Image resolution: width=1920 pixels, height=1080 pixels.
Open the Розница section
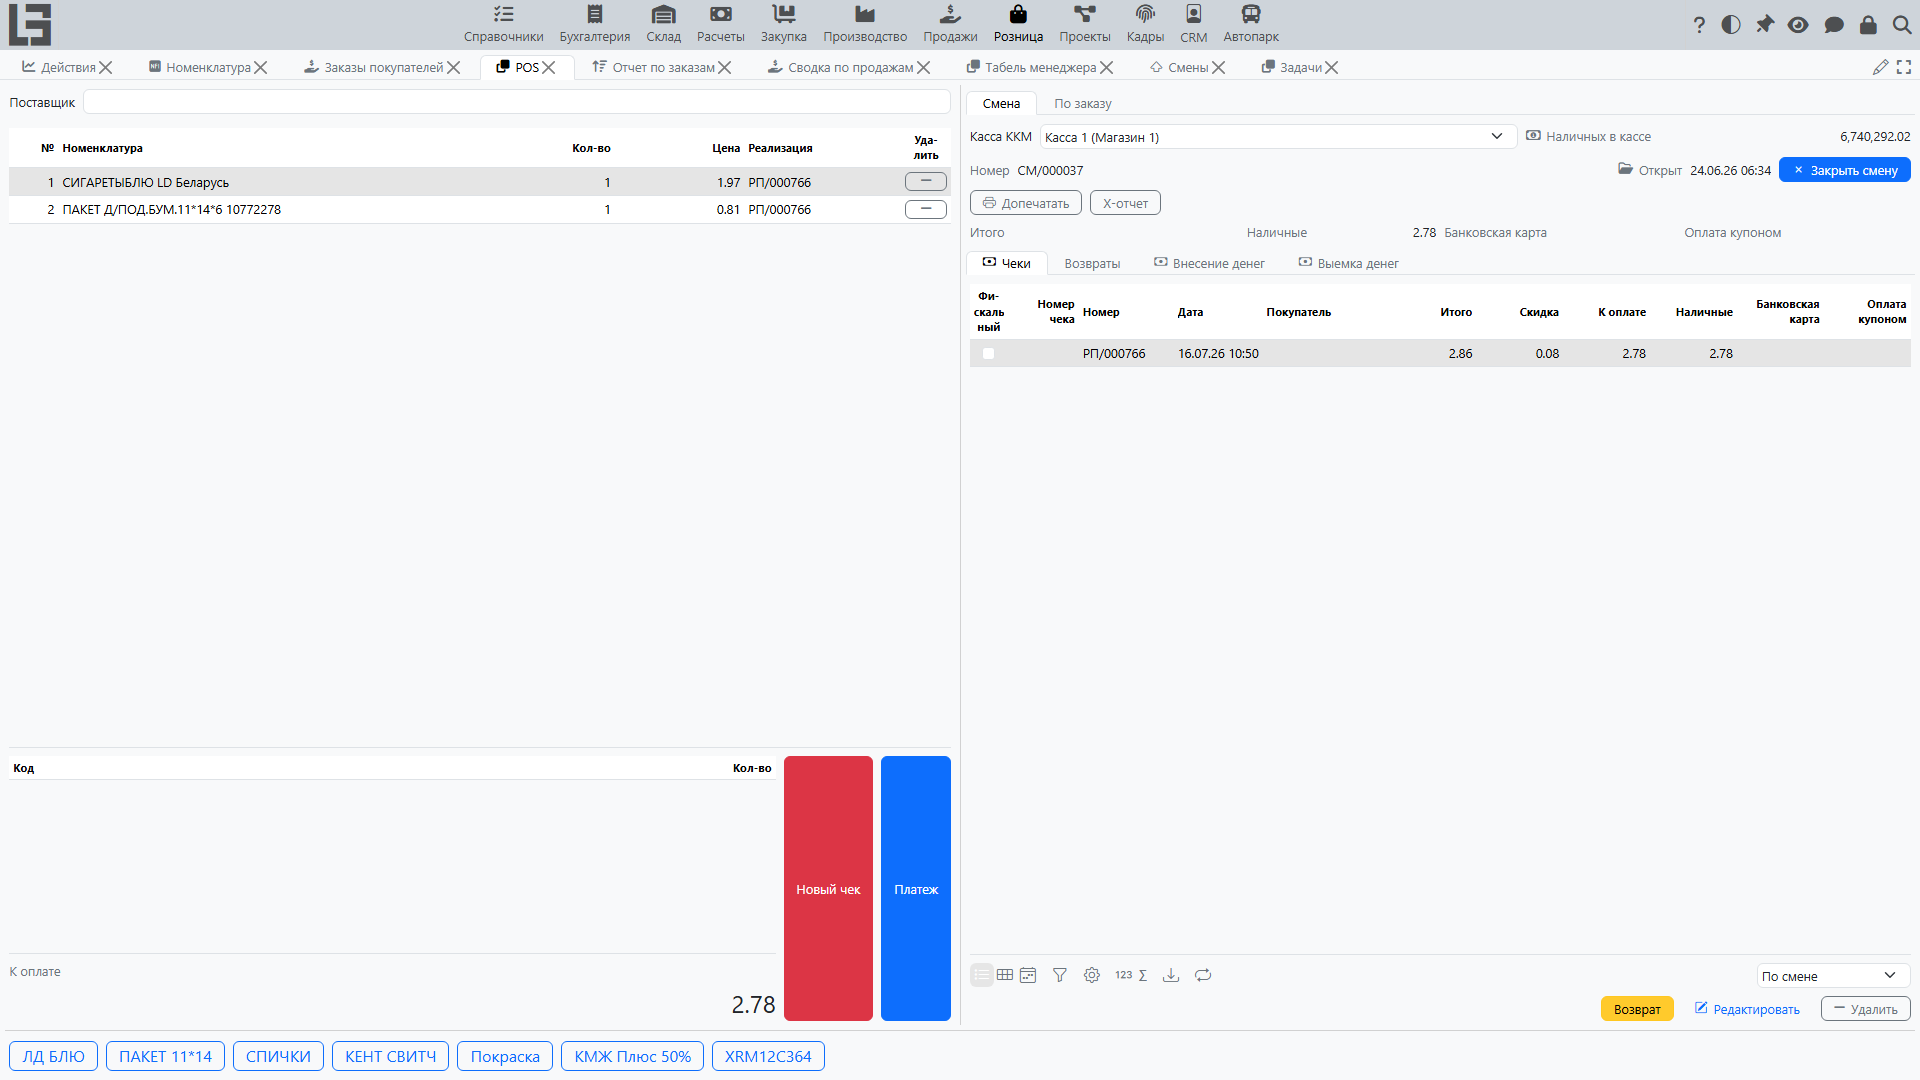click(x=1018, y=24)
